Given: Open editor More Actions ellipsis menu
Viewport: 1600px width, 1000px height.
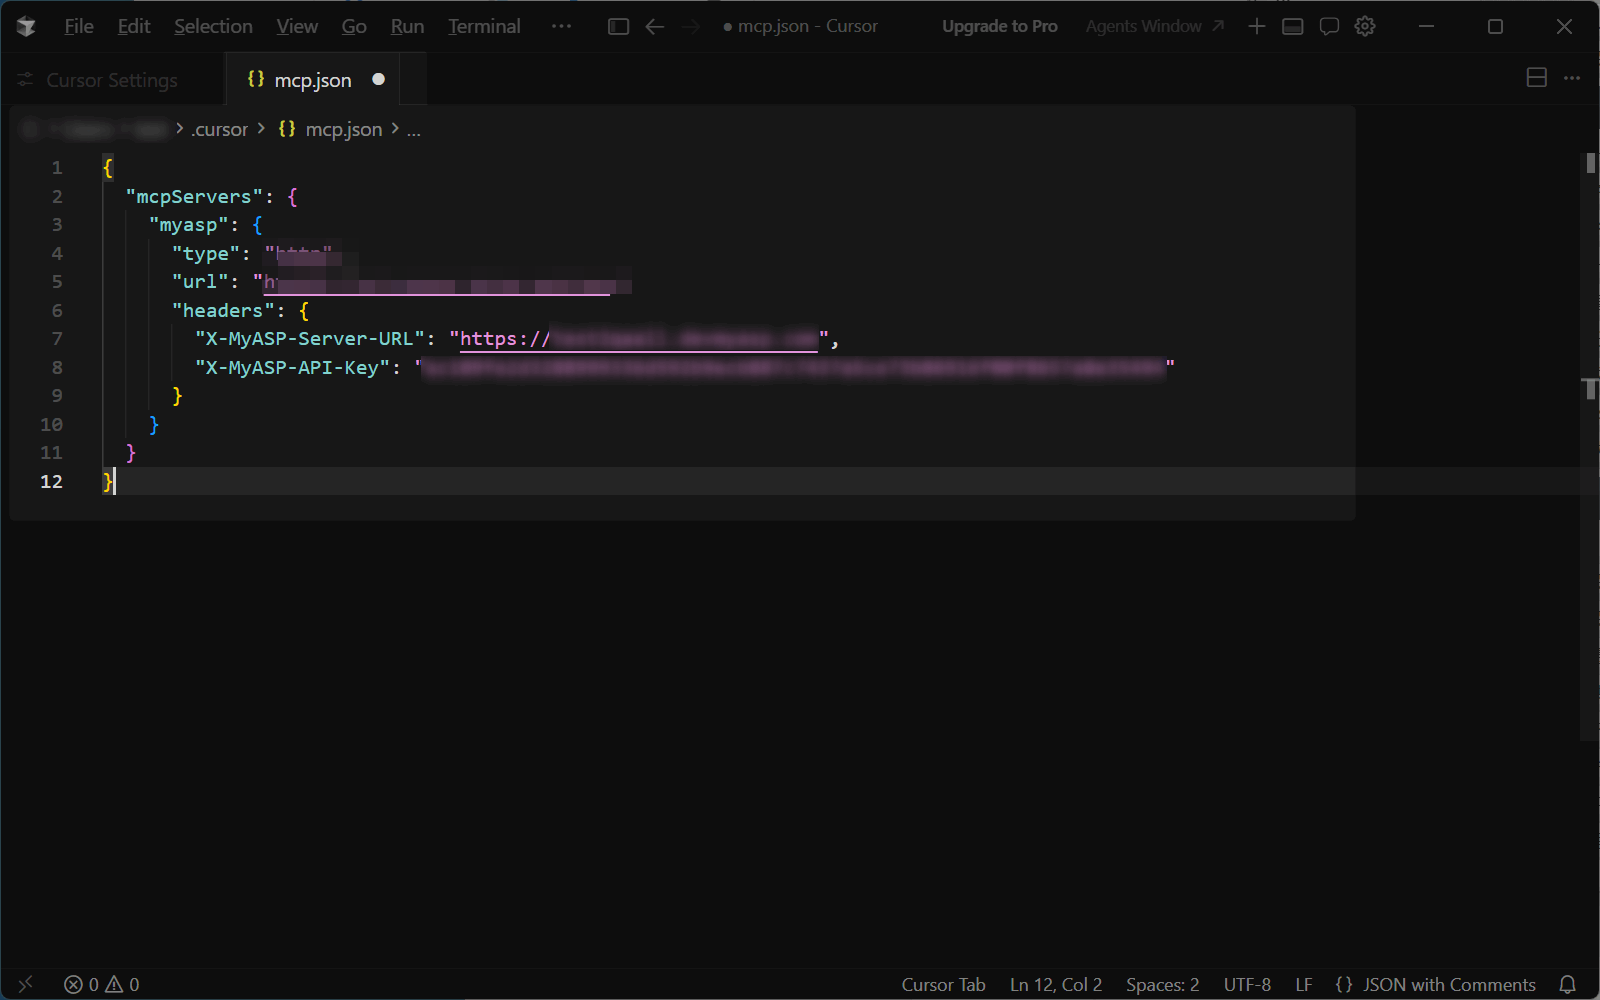Looking at the screenshot, I should tap(1572, 78).
